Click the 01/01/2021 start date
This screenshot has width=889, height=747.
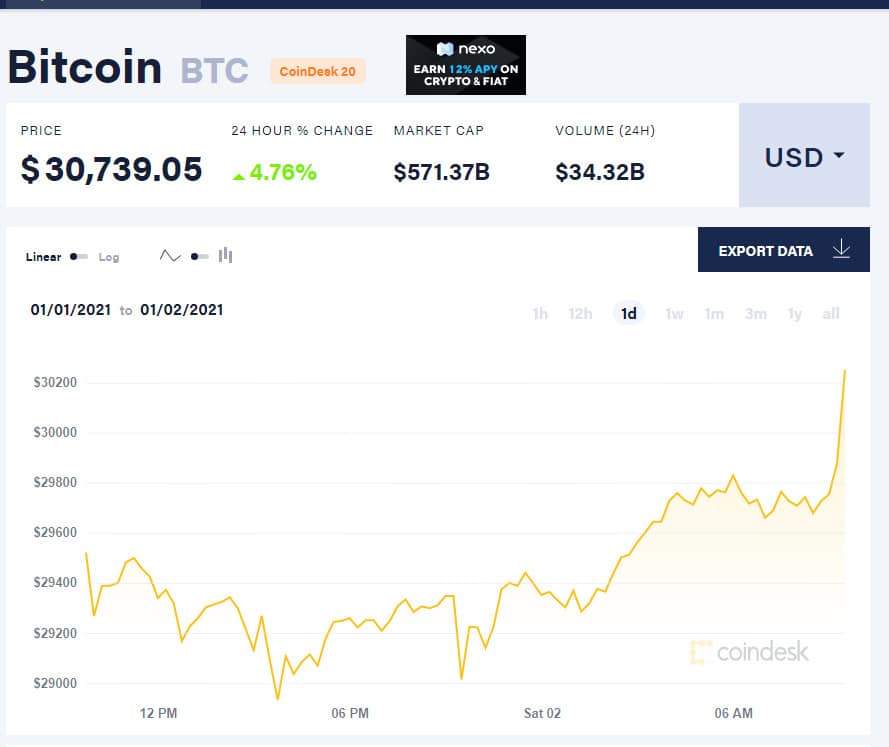71,310
